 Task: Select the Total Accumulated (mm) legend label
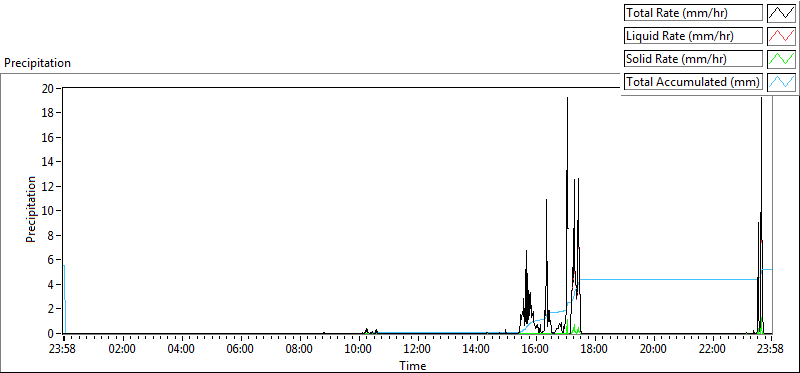693,82
